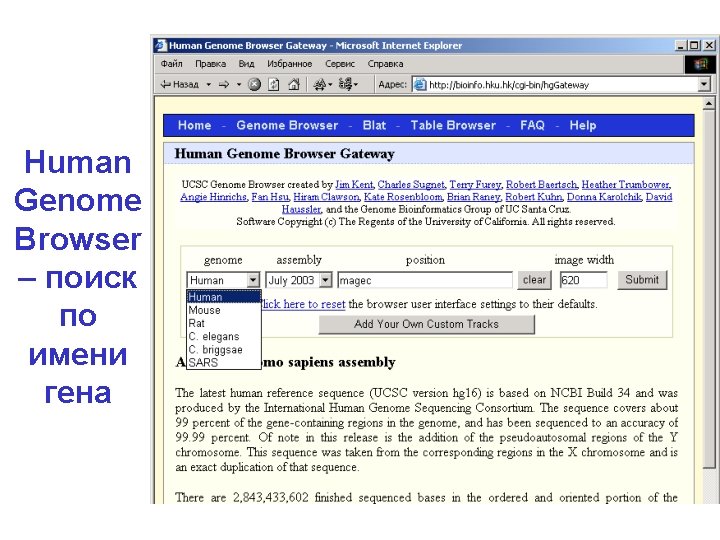Open the Сервис menu
The height and width of the screenshot is (540, 720).
pyautogui.click(x=340, y=64)
